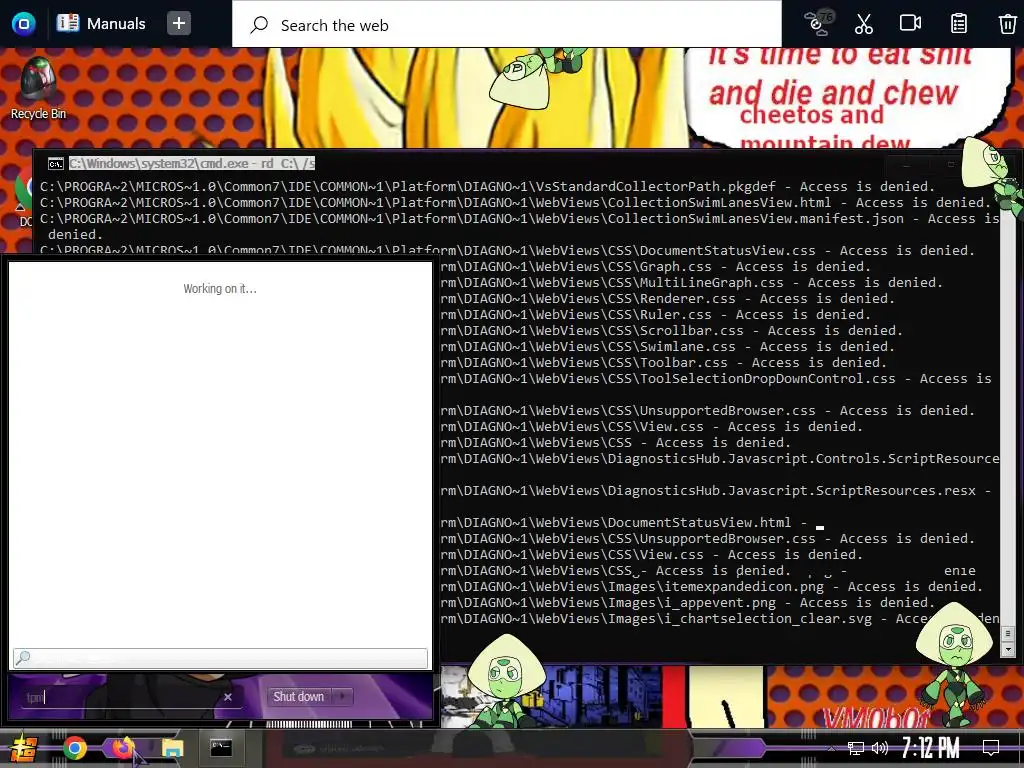Screen dimensions: 1024x768
Task: Focus the Search the web field
Action: (x=507, y=25)
